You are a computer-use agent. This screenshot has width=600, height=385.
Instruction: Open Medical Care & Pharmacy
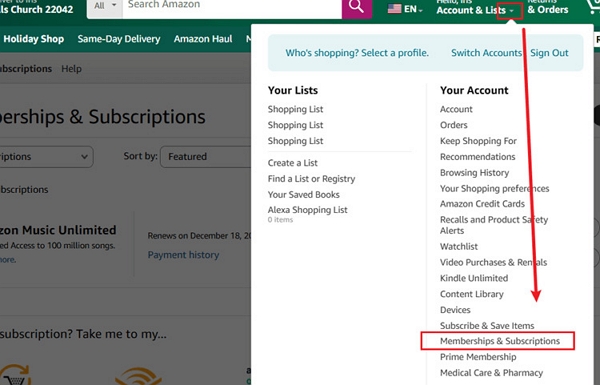pos(491,373)
